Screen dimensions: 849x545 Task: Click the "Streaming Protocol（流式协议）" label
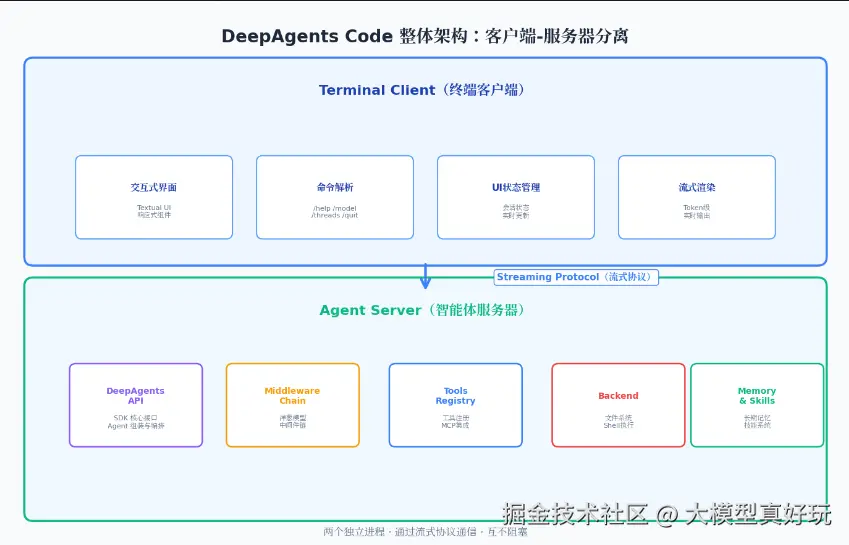pos(576,277)
